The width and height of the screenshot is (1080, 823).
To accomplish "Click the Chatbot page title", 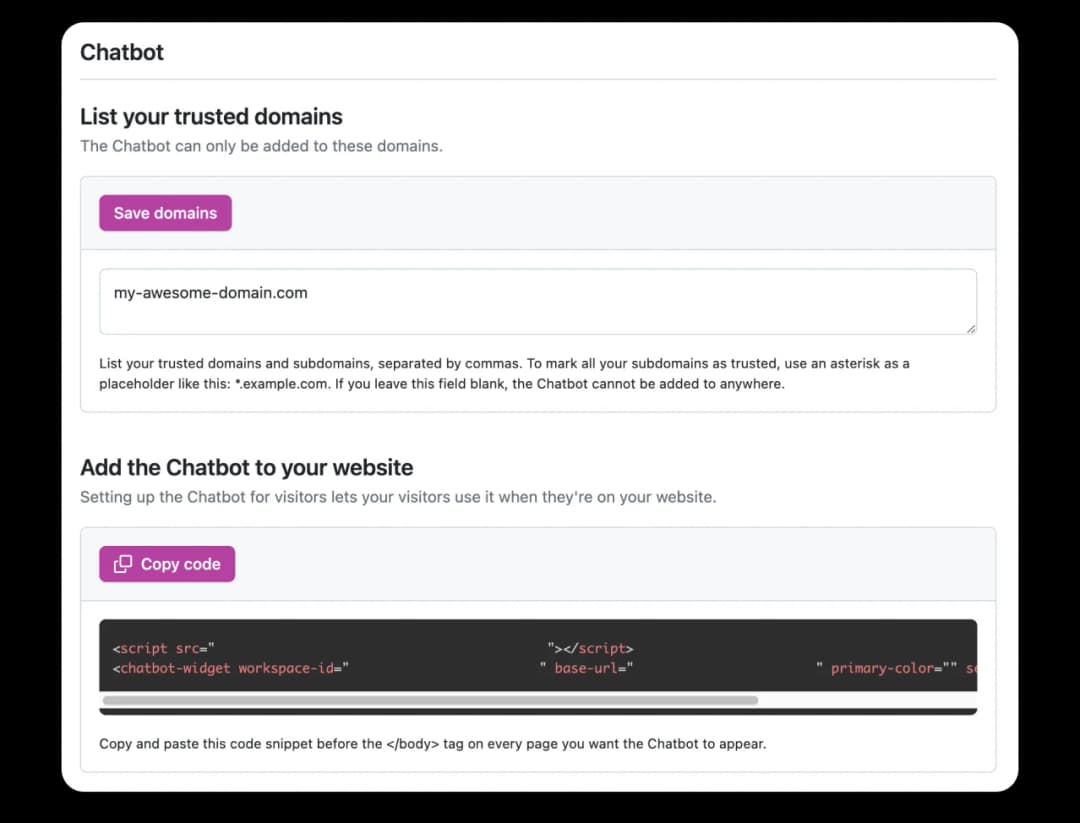I will (x=122, y=52).
